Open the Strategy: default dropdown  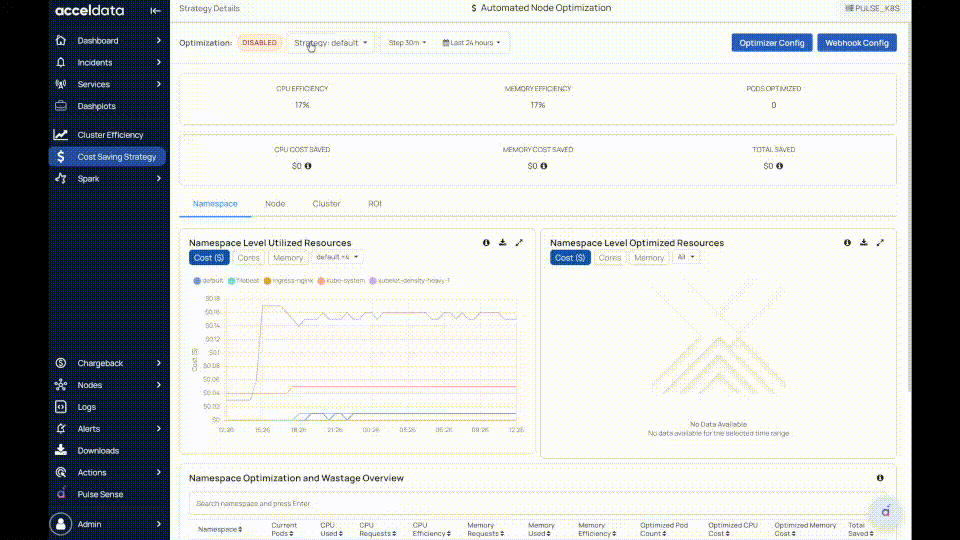[x=331, y=43]
